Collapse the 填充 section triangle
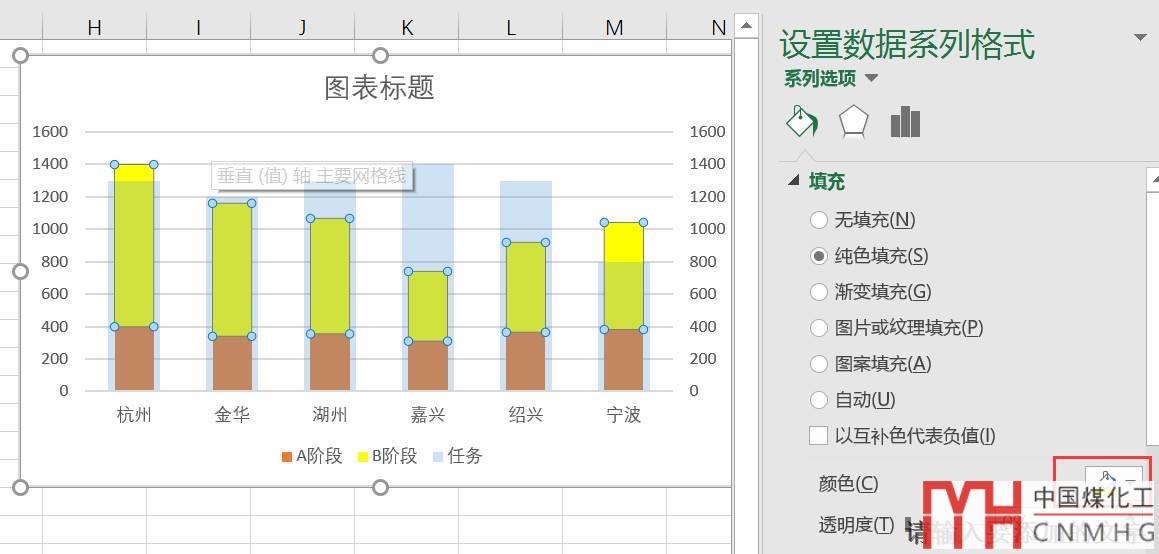 794,181
